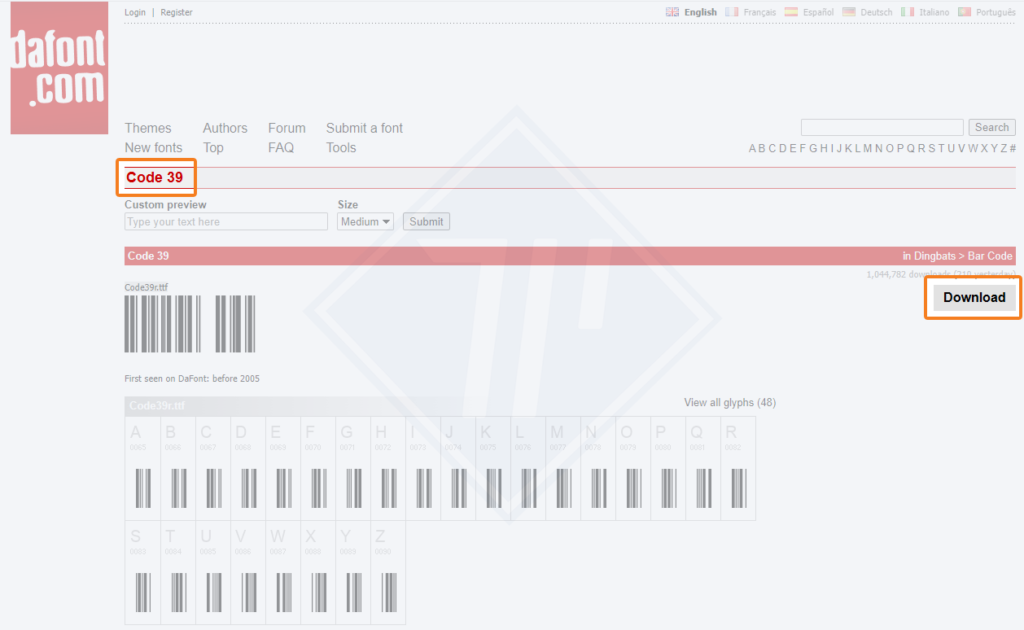Choose the Español flag language
This screenshot has width=1024, height=630.
pos(791,12)
